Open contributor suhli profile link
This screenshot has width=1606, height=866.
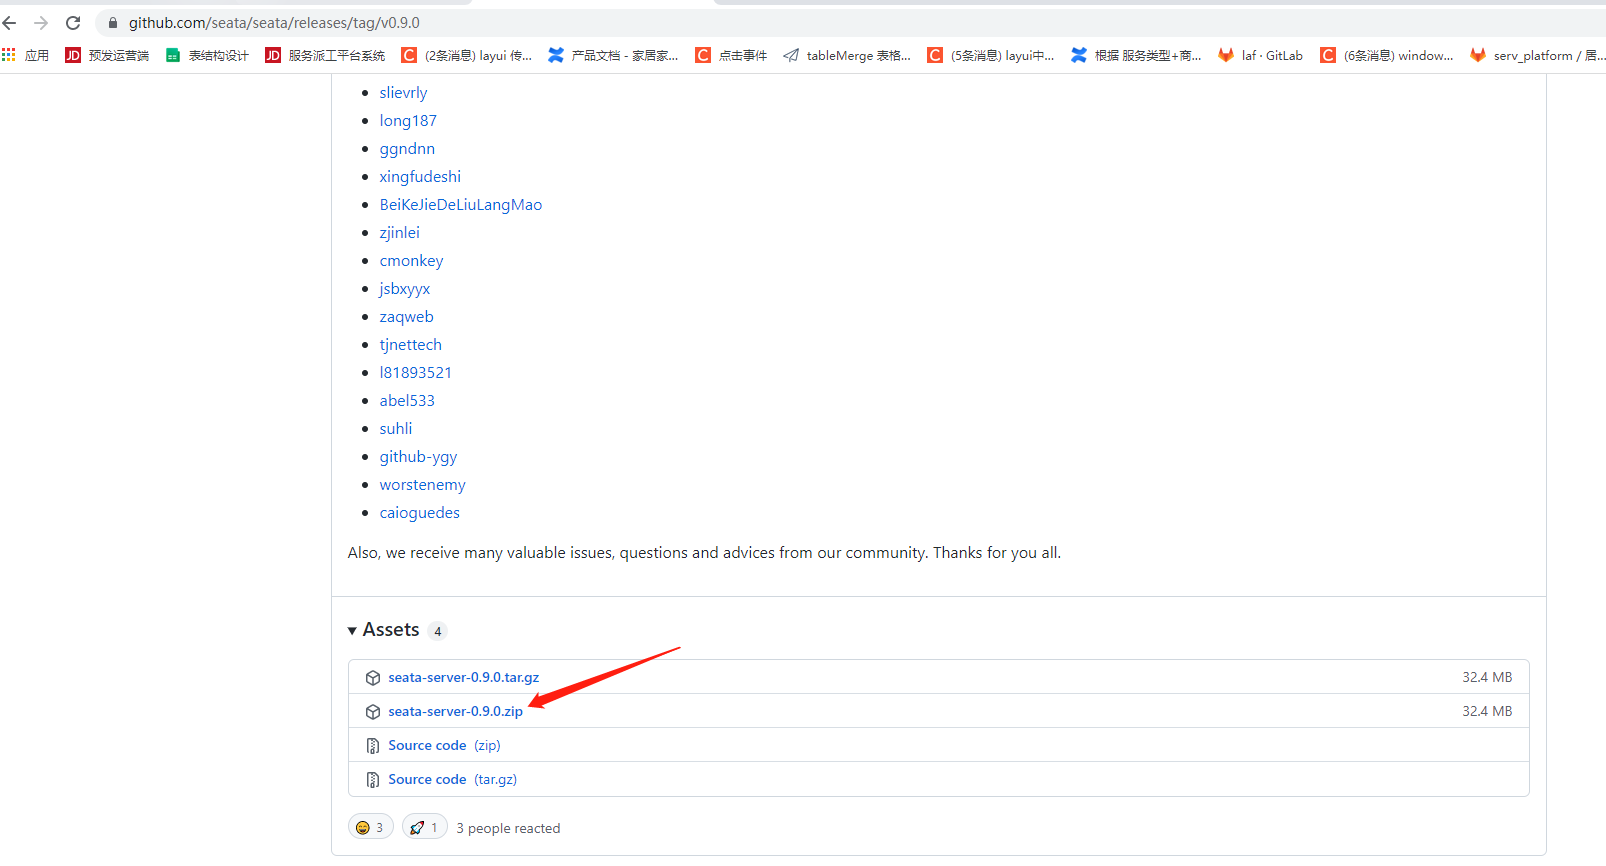(x=395, y=428)
